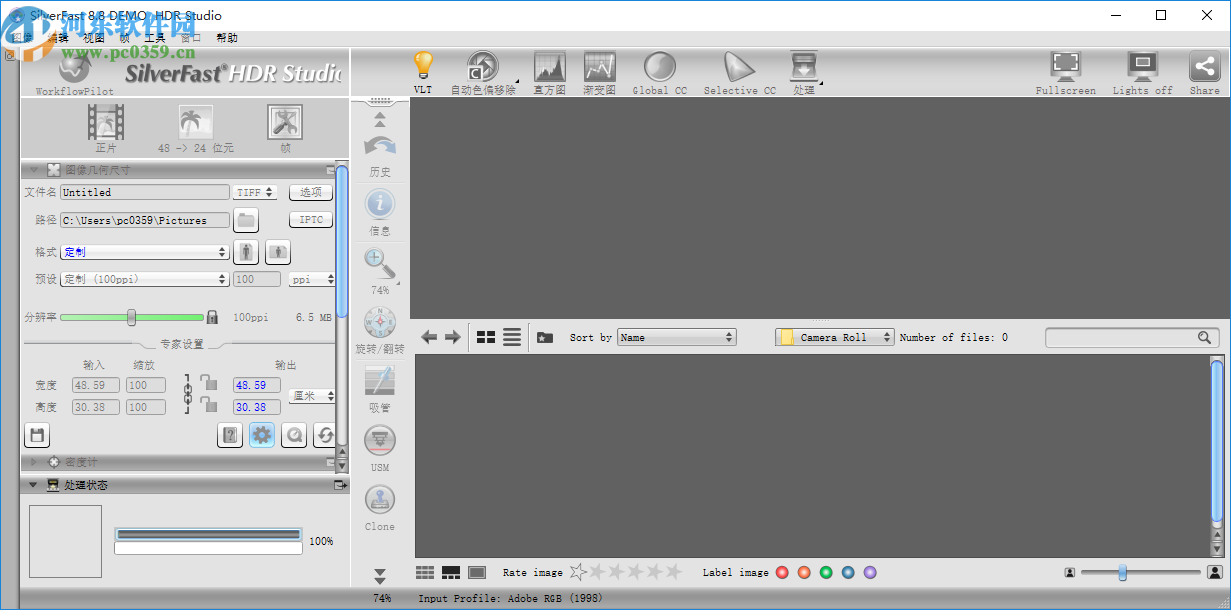Open the Camera Roll folder dropdown
The height and width of the screenshot is (610, 1231).
point(835,338)
